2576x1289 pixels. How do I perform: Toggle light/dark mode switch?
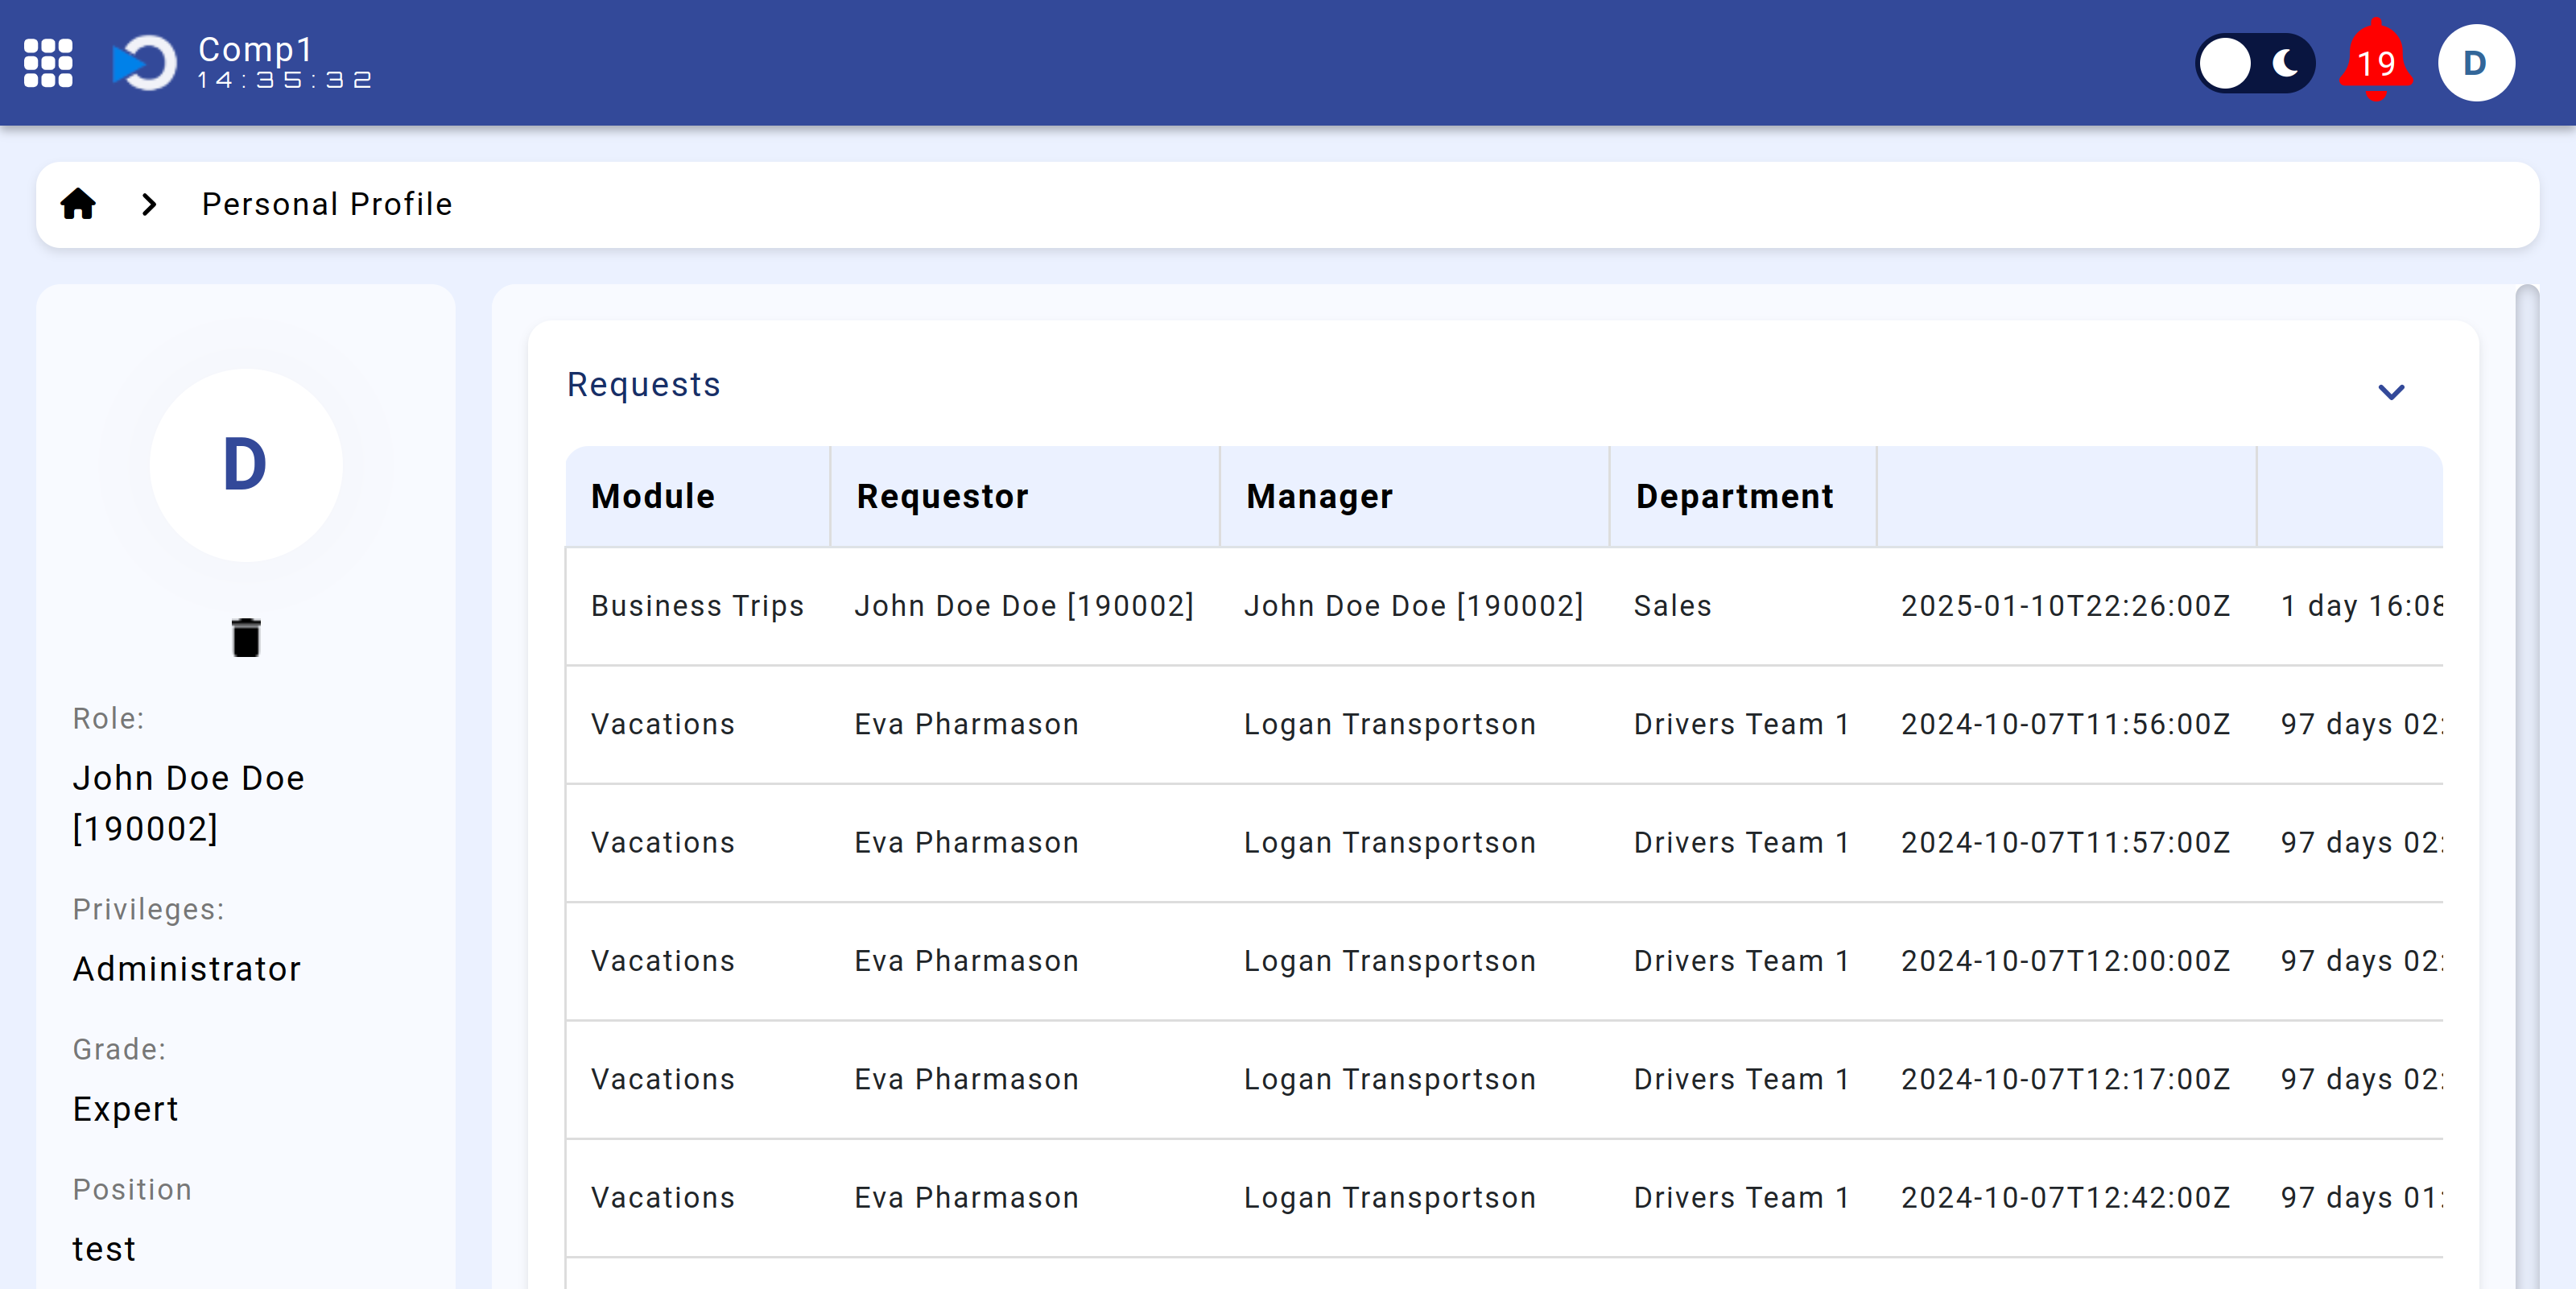coord(2251,63)
